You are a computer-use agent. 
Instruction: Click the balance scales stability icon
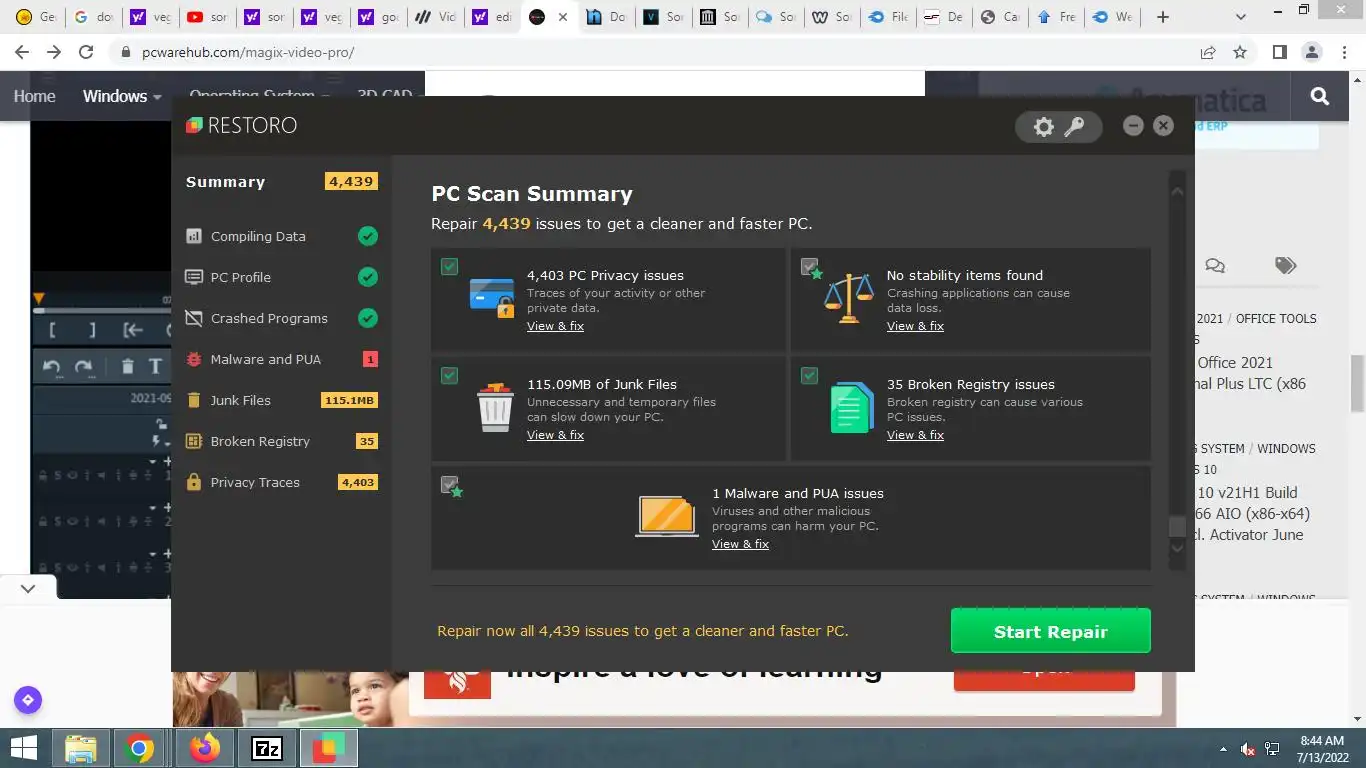(x=849, y=298)
